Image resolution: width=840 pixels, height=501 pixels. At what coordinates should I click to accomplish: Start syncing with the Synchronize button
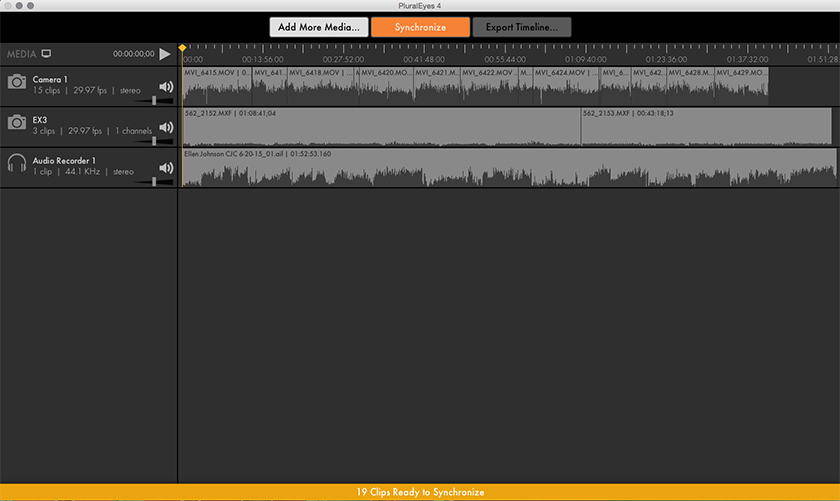419,27
